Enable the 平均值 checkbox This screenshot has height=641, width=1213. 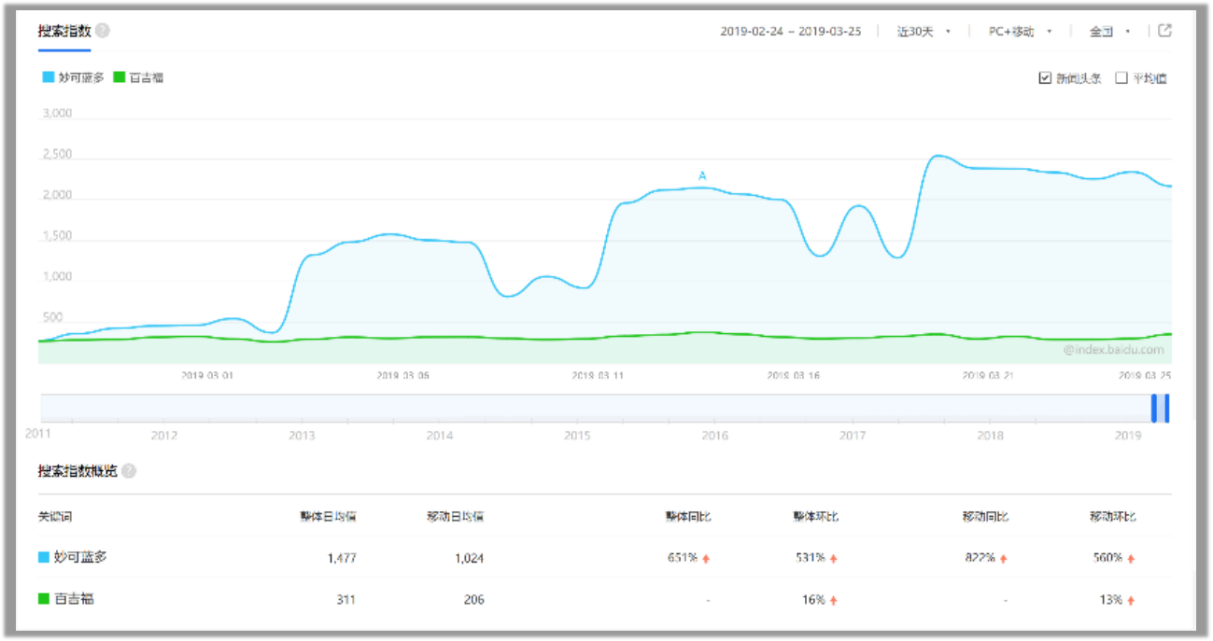tap(1121, 78)
